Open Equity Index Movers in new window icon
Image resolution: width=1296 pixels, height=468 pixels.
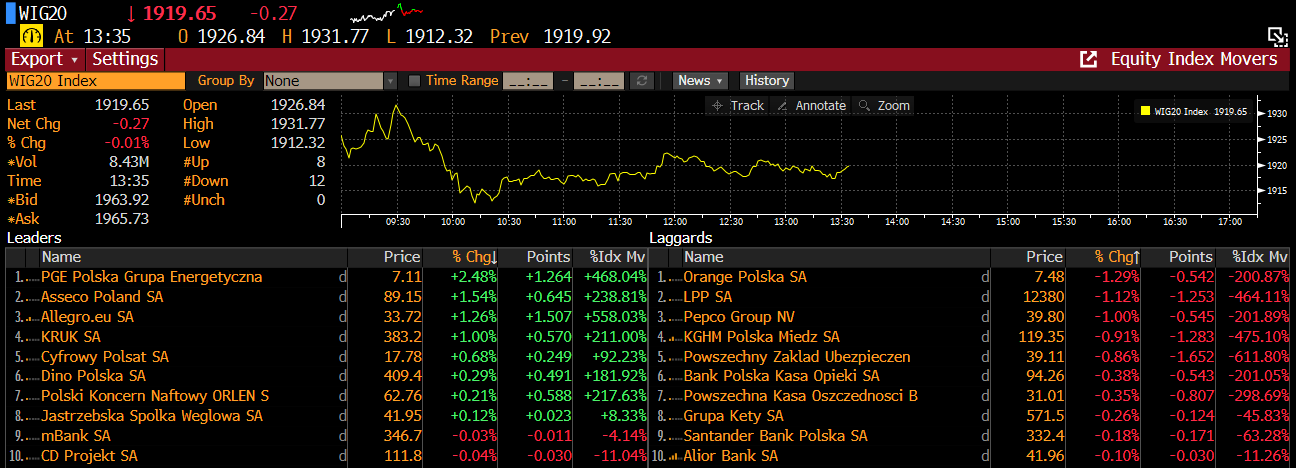(x=1089, y=59)
